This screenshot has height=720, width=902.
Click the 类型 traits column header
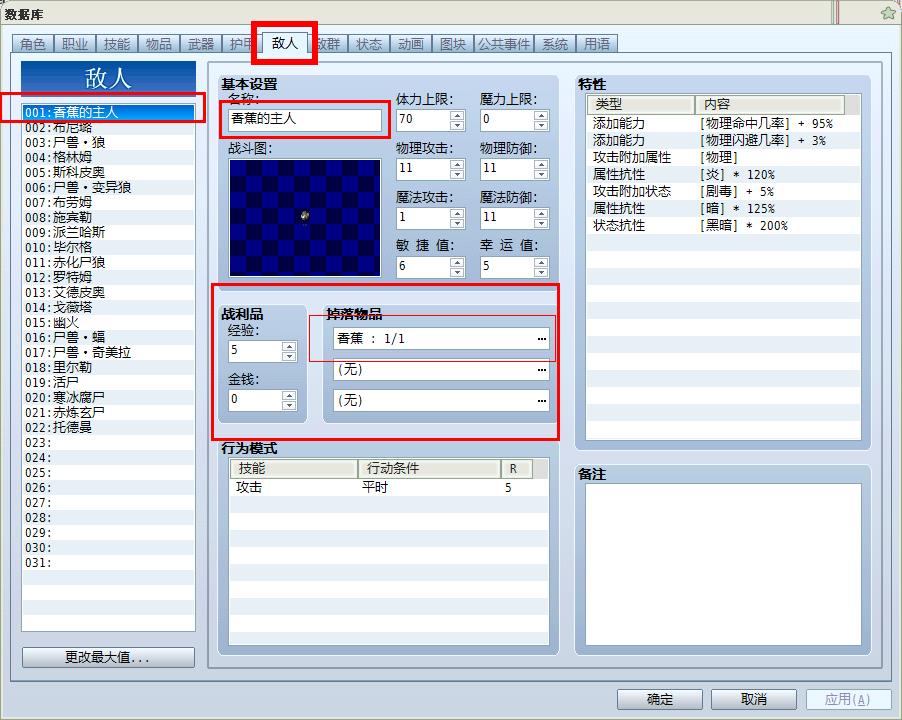641,104
